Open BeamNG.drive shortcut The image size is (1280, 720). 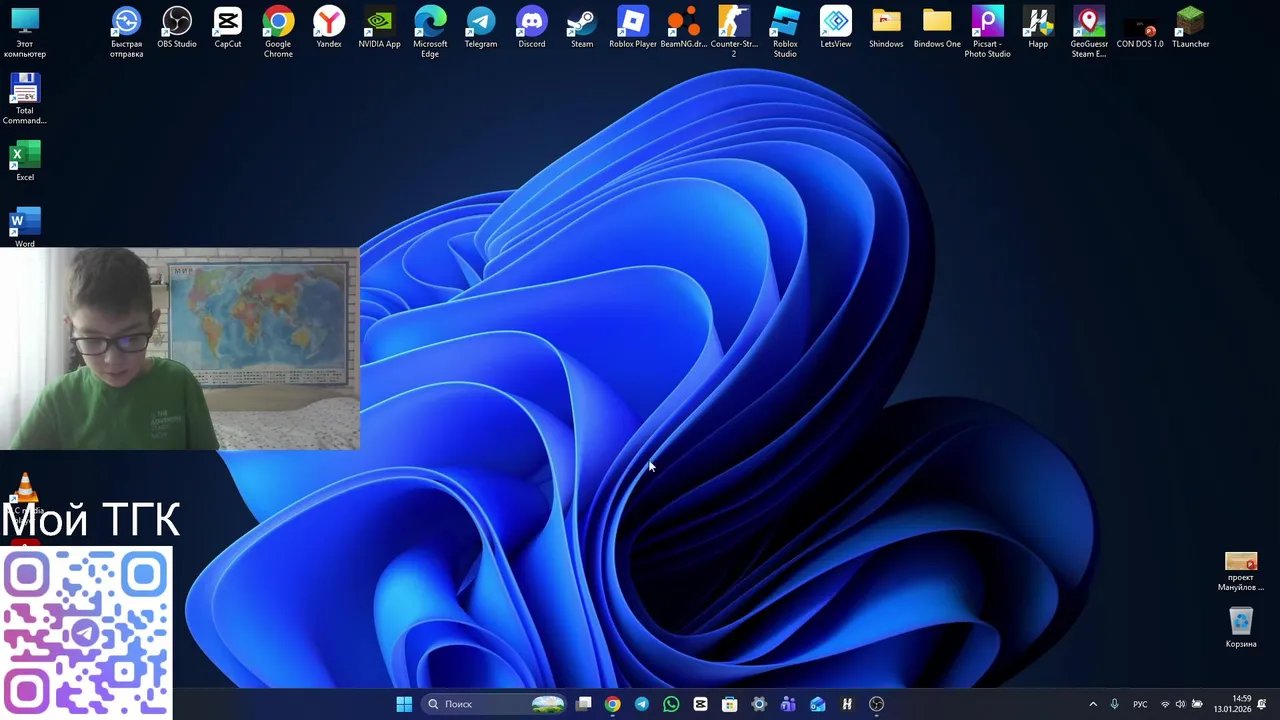[684, 28]
